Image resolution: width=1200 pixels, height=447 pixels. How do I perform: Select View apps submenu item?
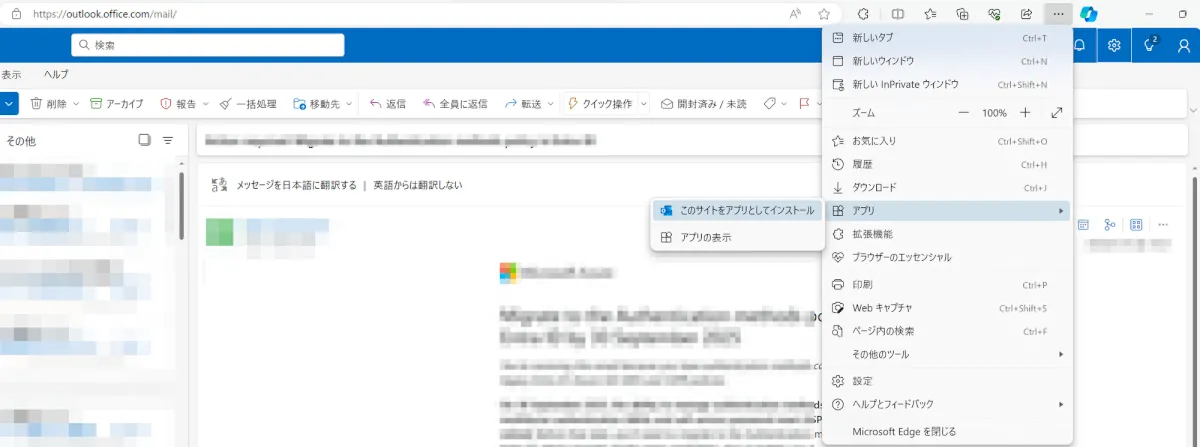click(737, 237)
